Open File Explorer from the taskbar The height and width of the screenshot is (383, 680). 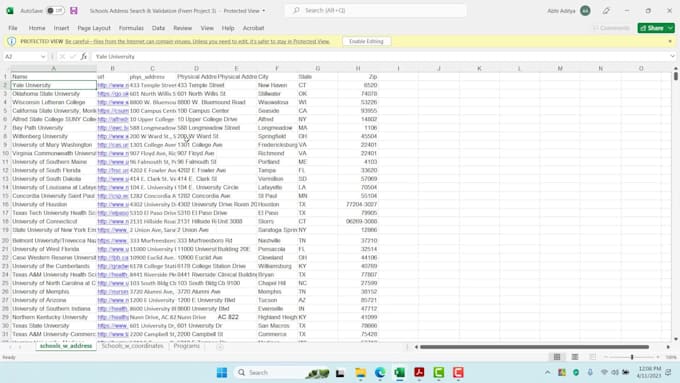(360, 373)
